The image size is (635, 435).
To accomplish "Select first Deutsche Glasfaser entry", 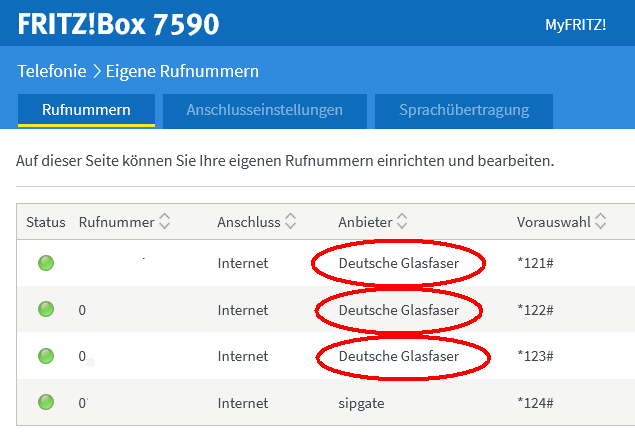I will 398,263.
